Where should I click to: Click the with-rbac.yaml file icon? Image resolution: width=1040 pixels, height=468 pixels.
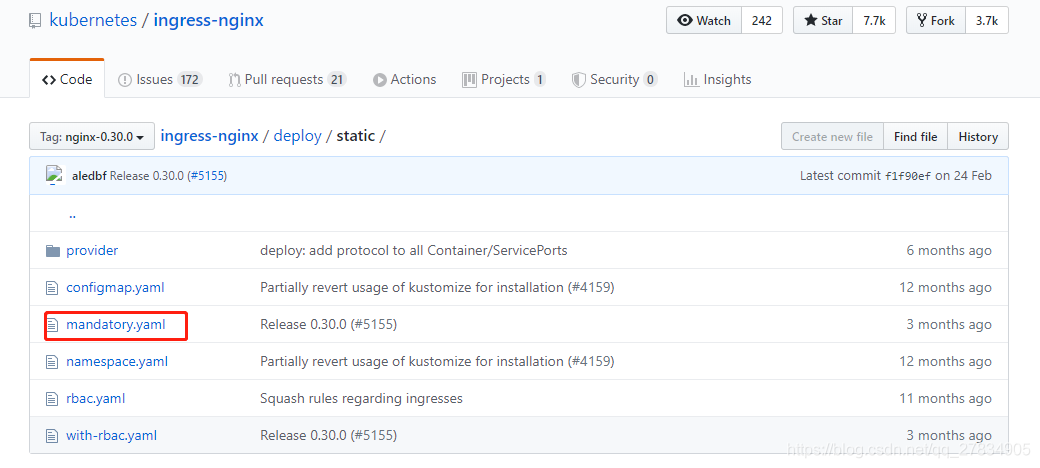coord(52,436)
